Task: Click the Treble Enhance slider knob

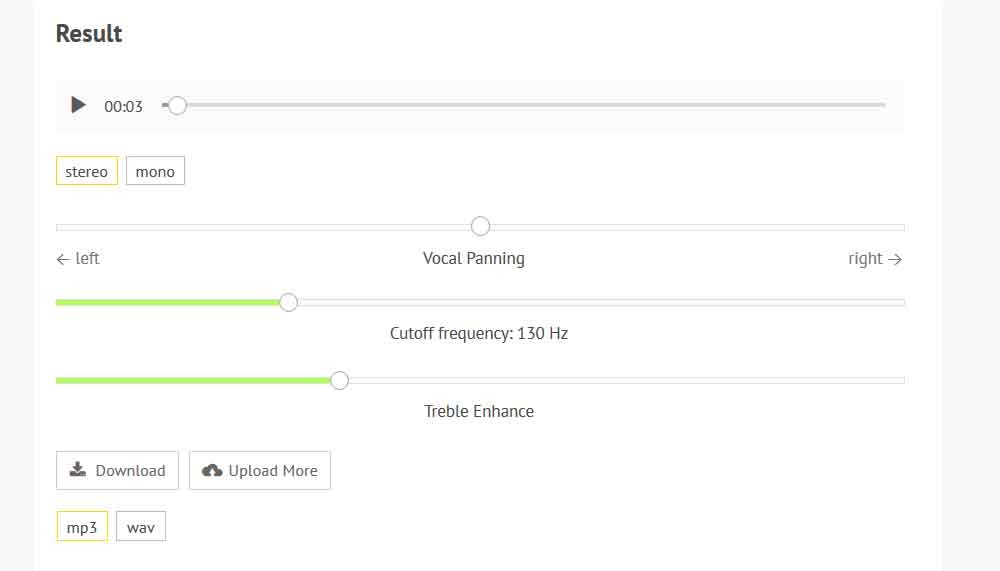Action: pyautogui.click(x=339, y=380)
